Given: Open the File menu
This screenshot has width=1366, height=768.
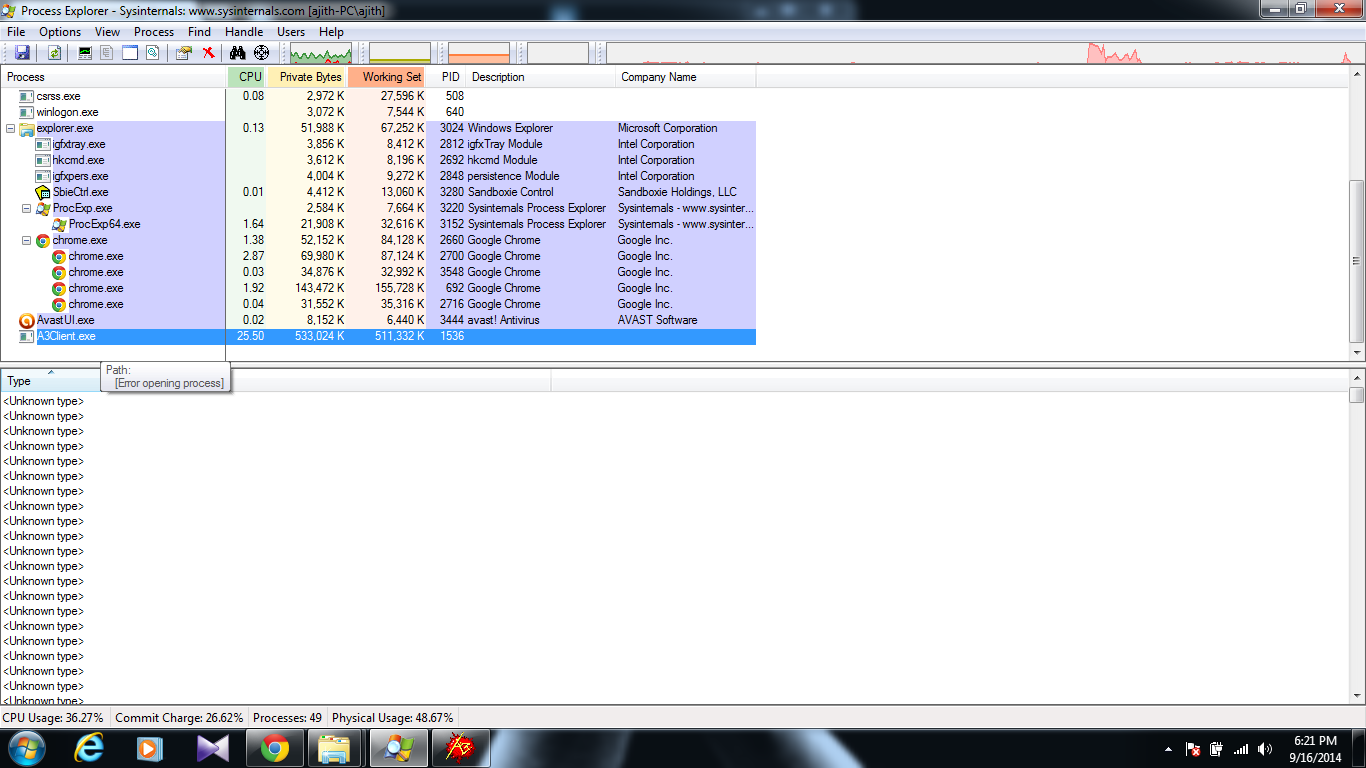Looking at the screenshot, I should [16, 32].
